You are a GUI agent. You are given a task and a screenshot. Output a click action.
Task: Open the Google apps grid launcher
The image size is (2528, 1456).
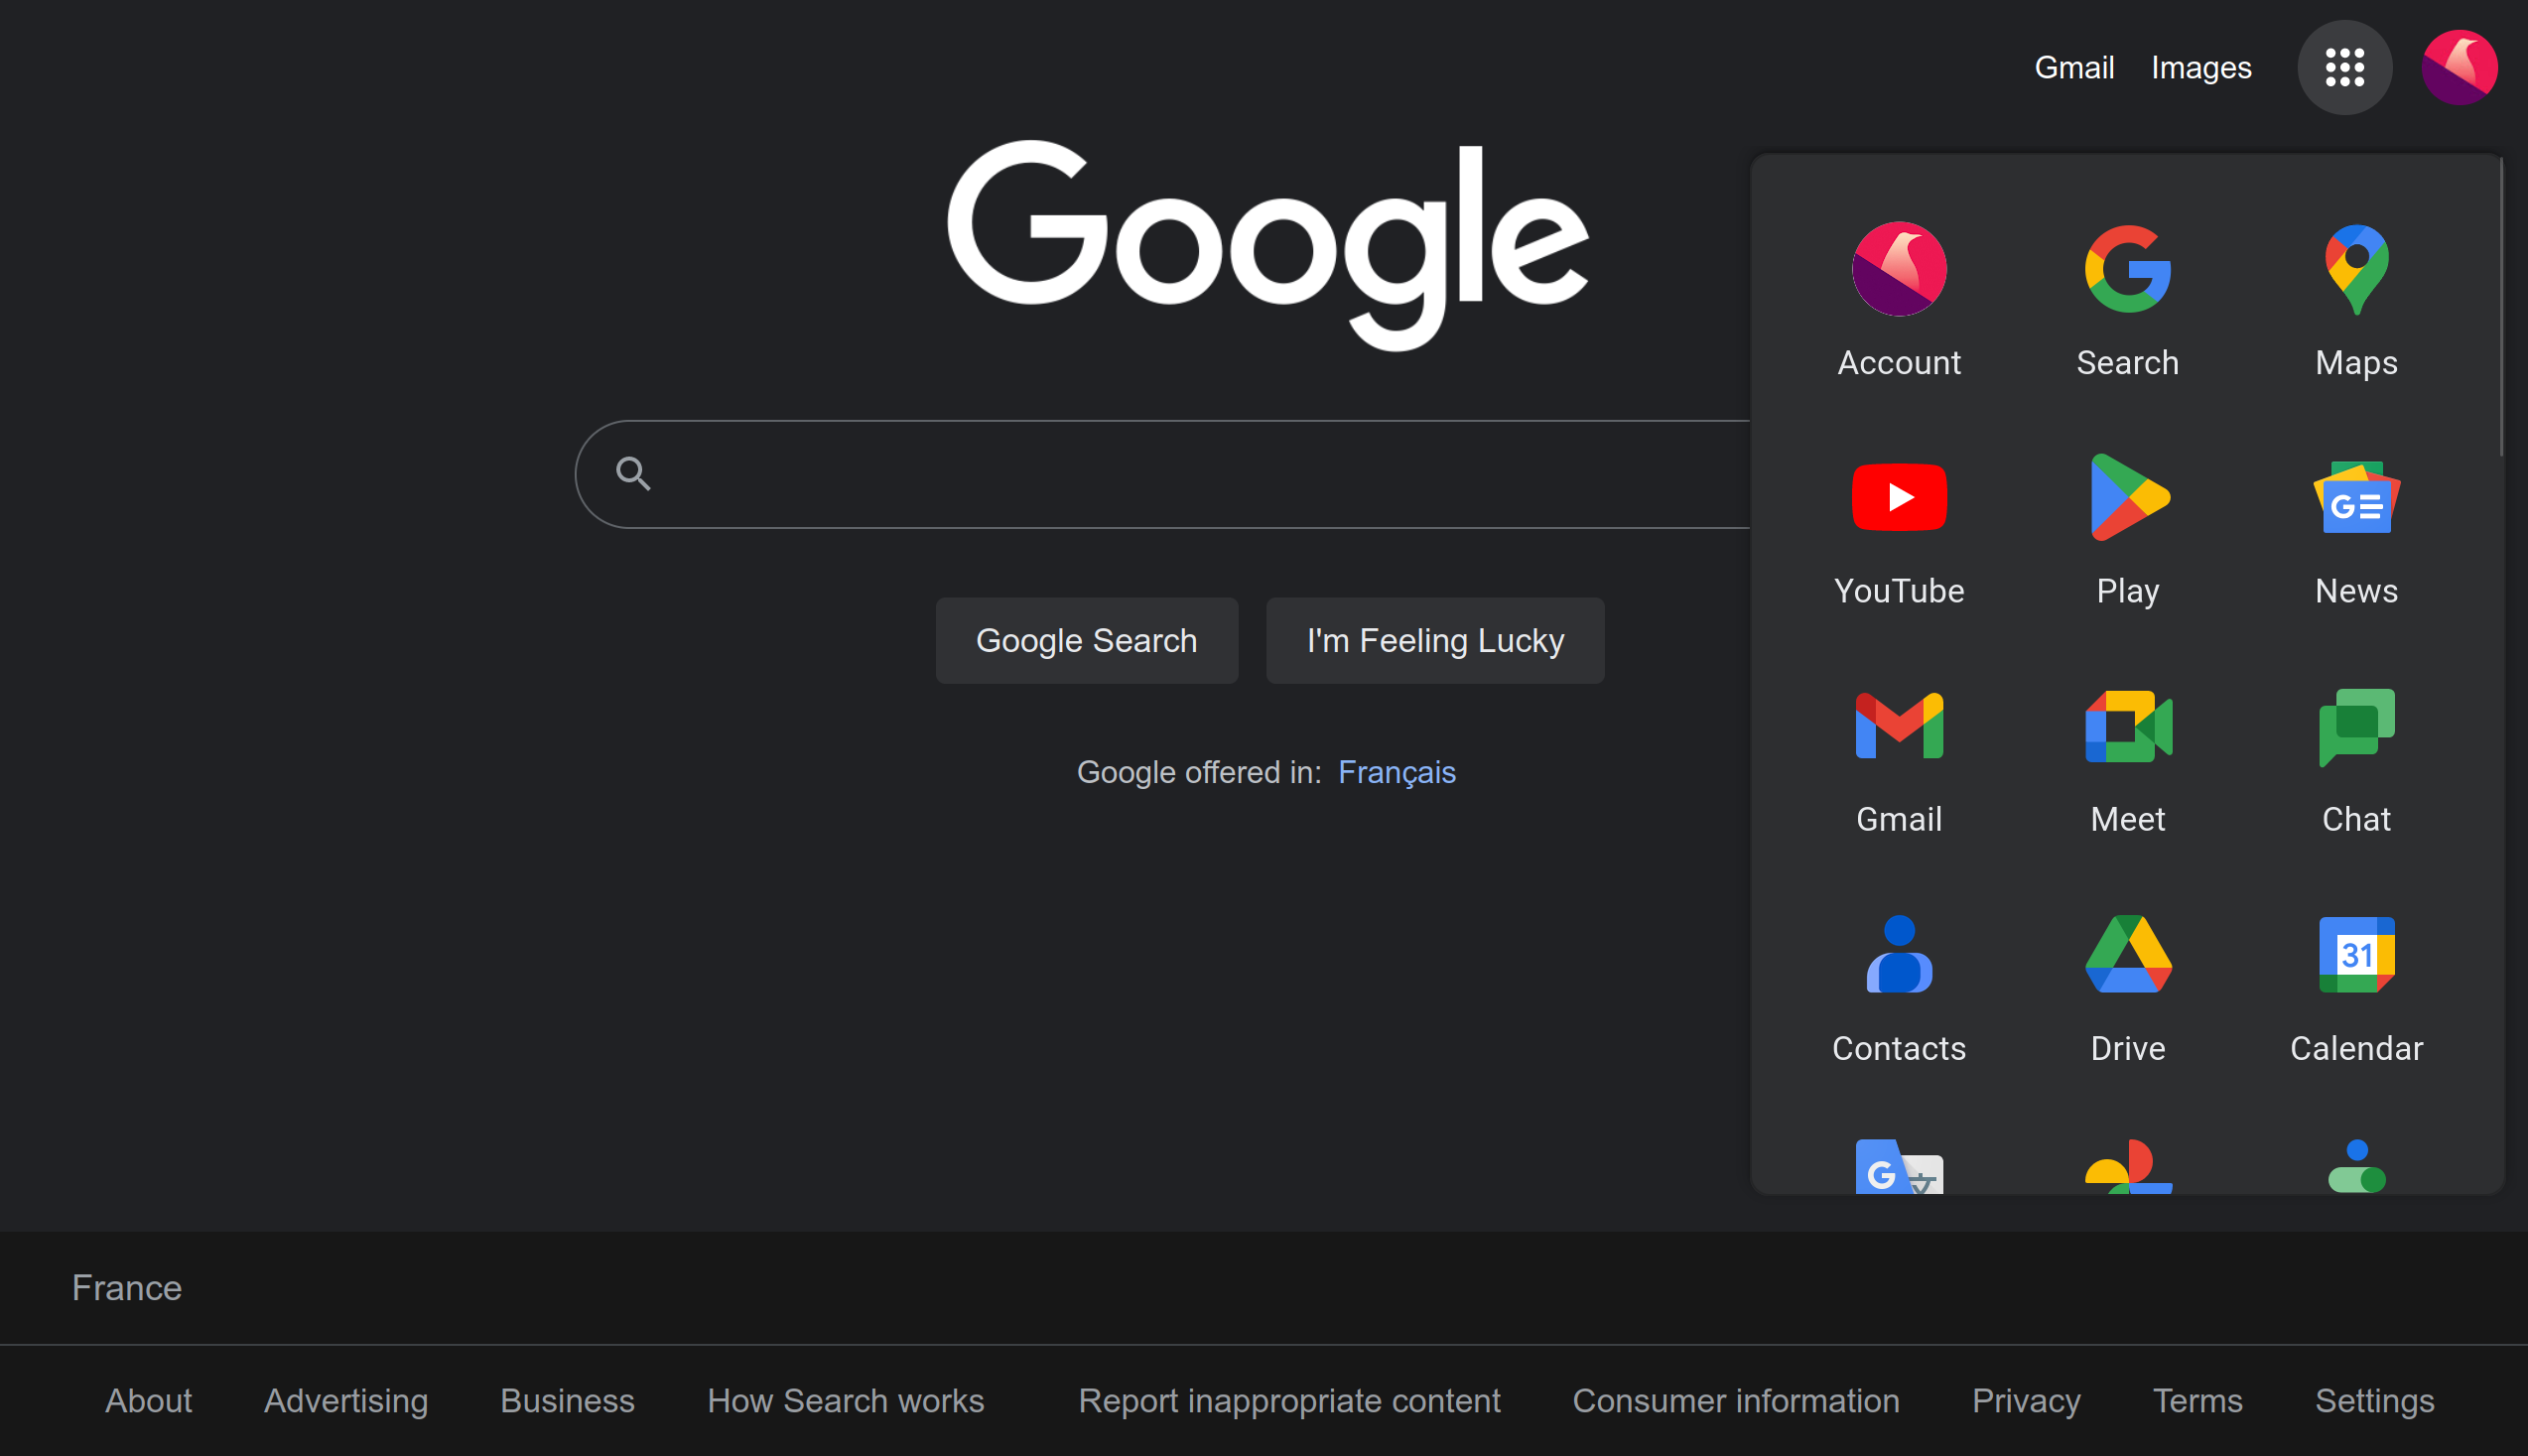click(2344, 68)
